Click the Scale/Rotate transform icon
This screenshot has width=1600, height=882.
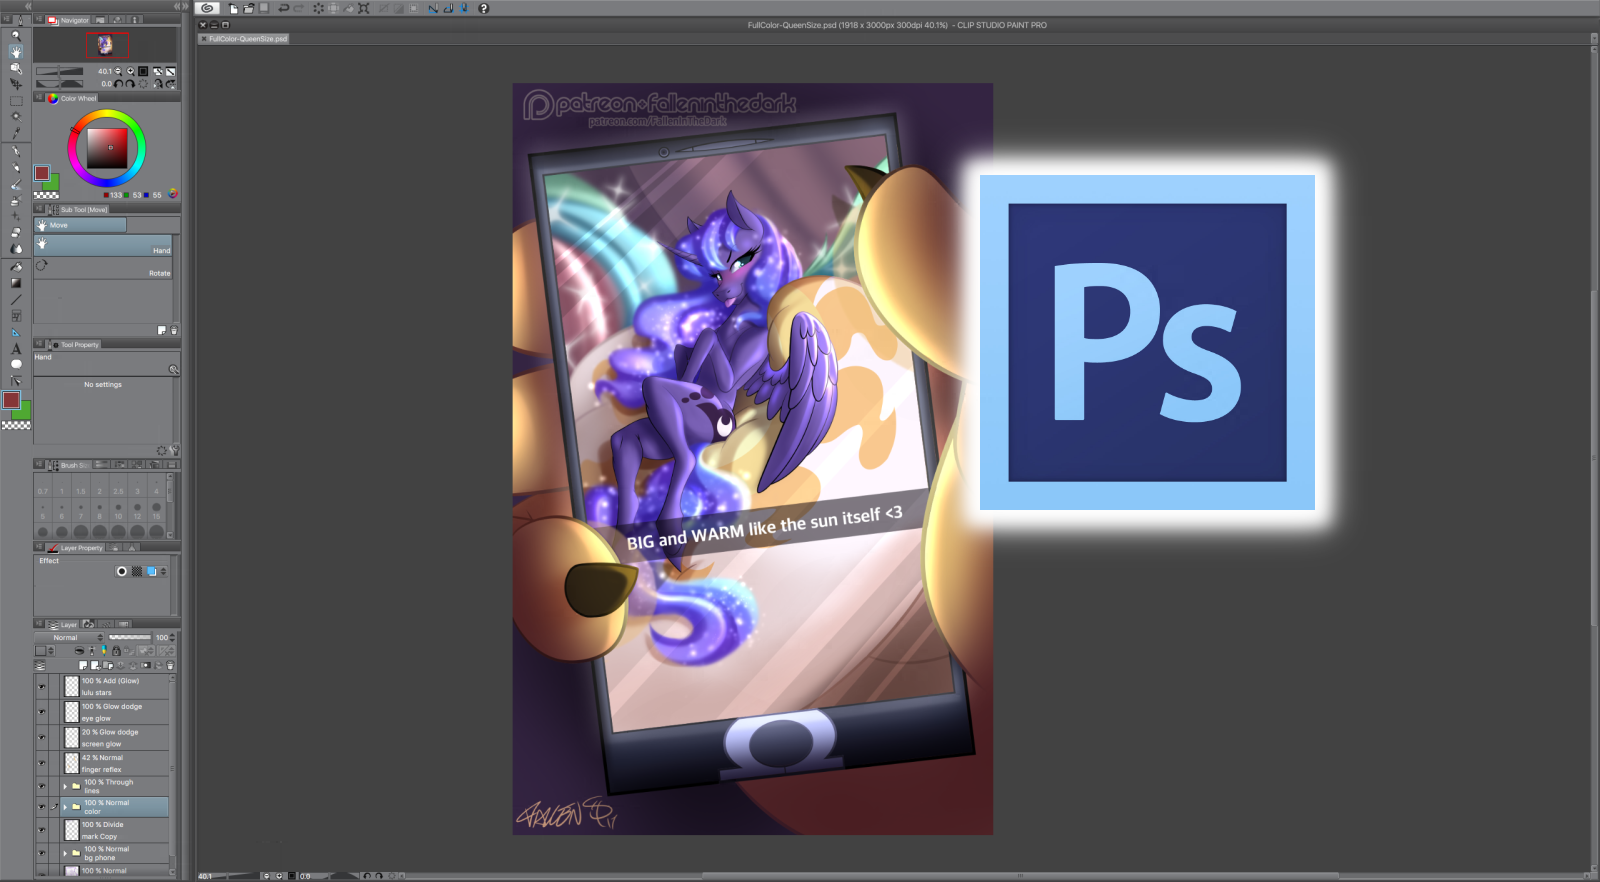364,8
